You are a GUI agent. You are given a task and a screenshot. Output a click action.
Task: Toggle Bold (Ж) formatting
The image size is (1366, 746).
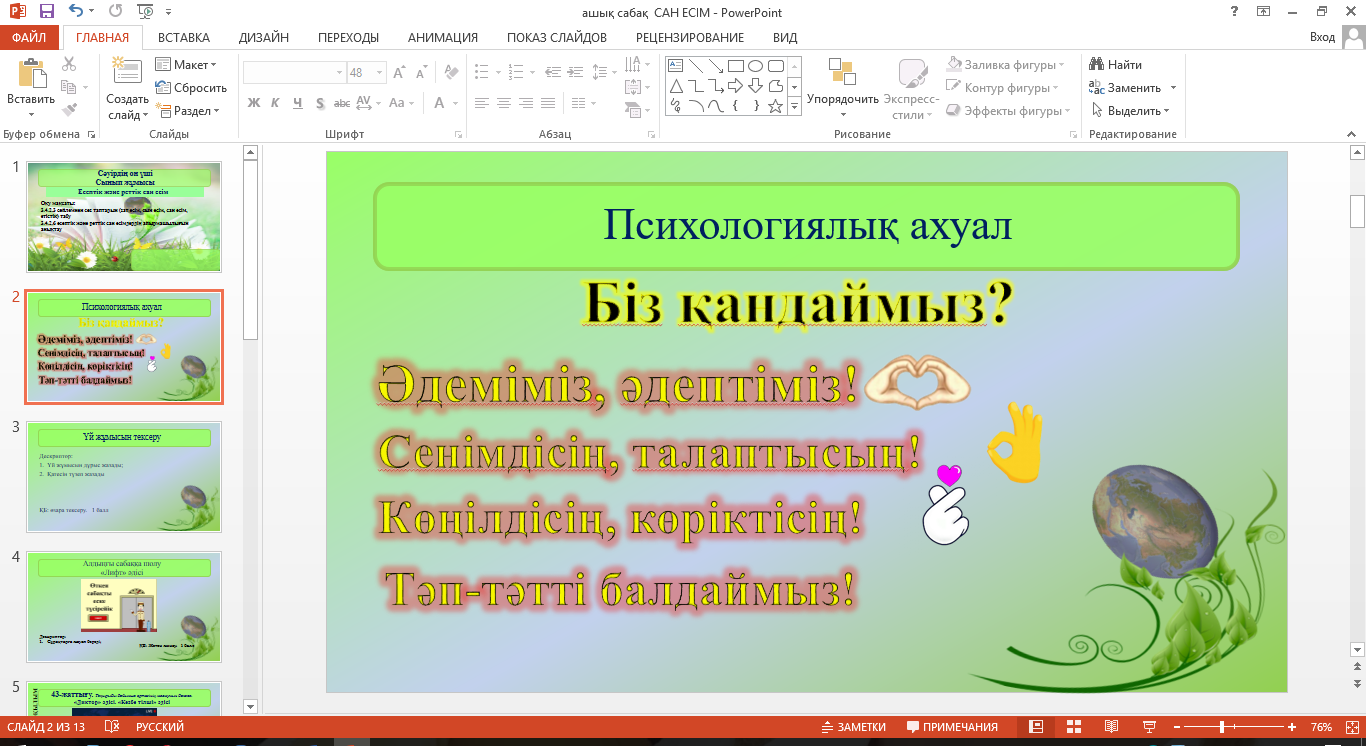coord(253,102)
